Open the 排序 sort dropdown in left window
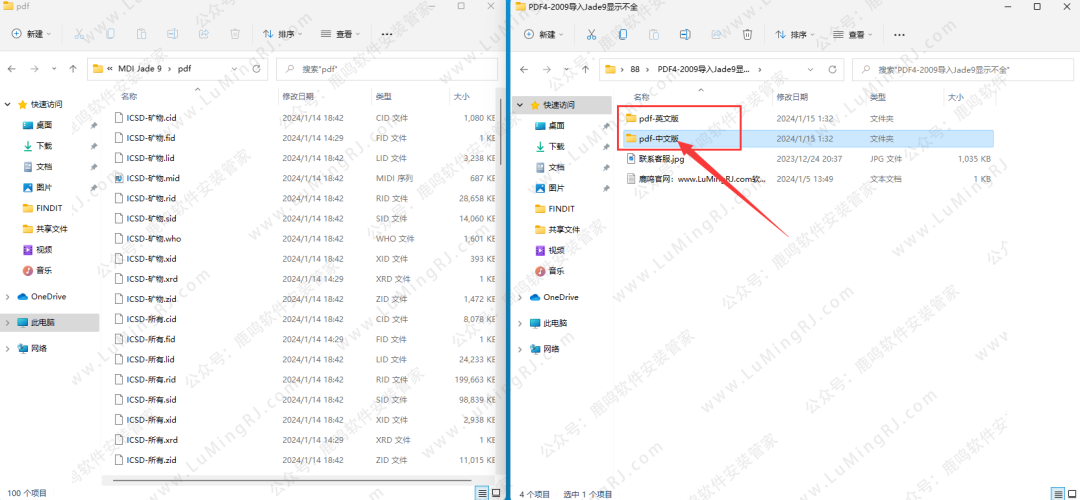The height and width of the screenshot is (500, 1080). coord(283,34)
